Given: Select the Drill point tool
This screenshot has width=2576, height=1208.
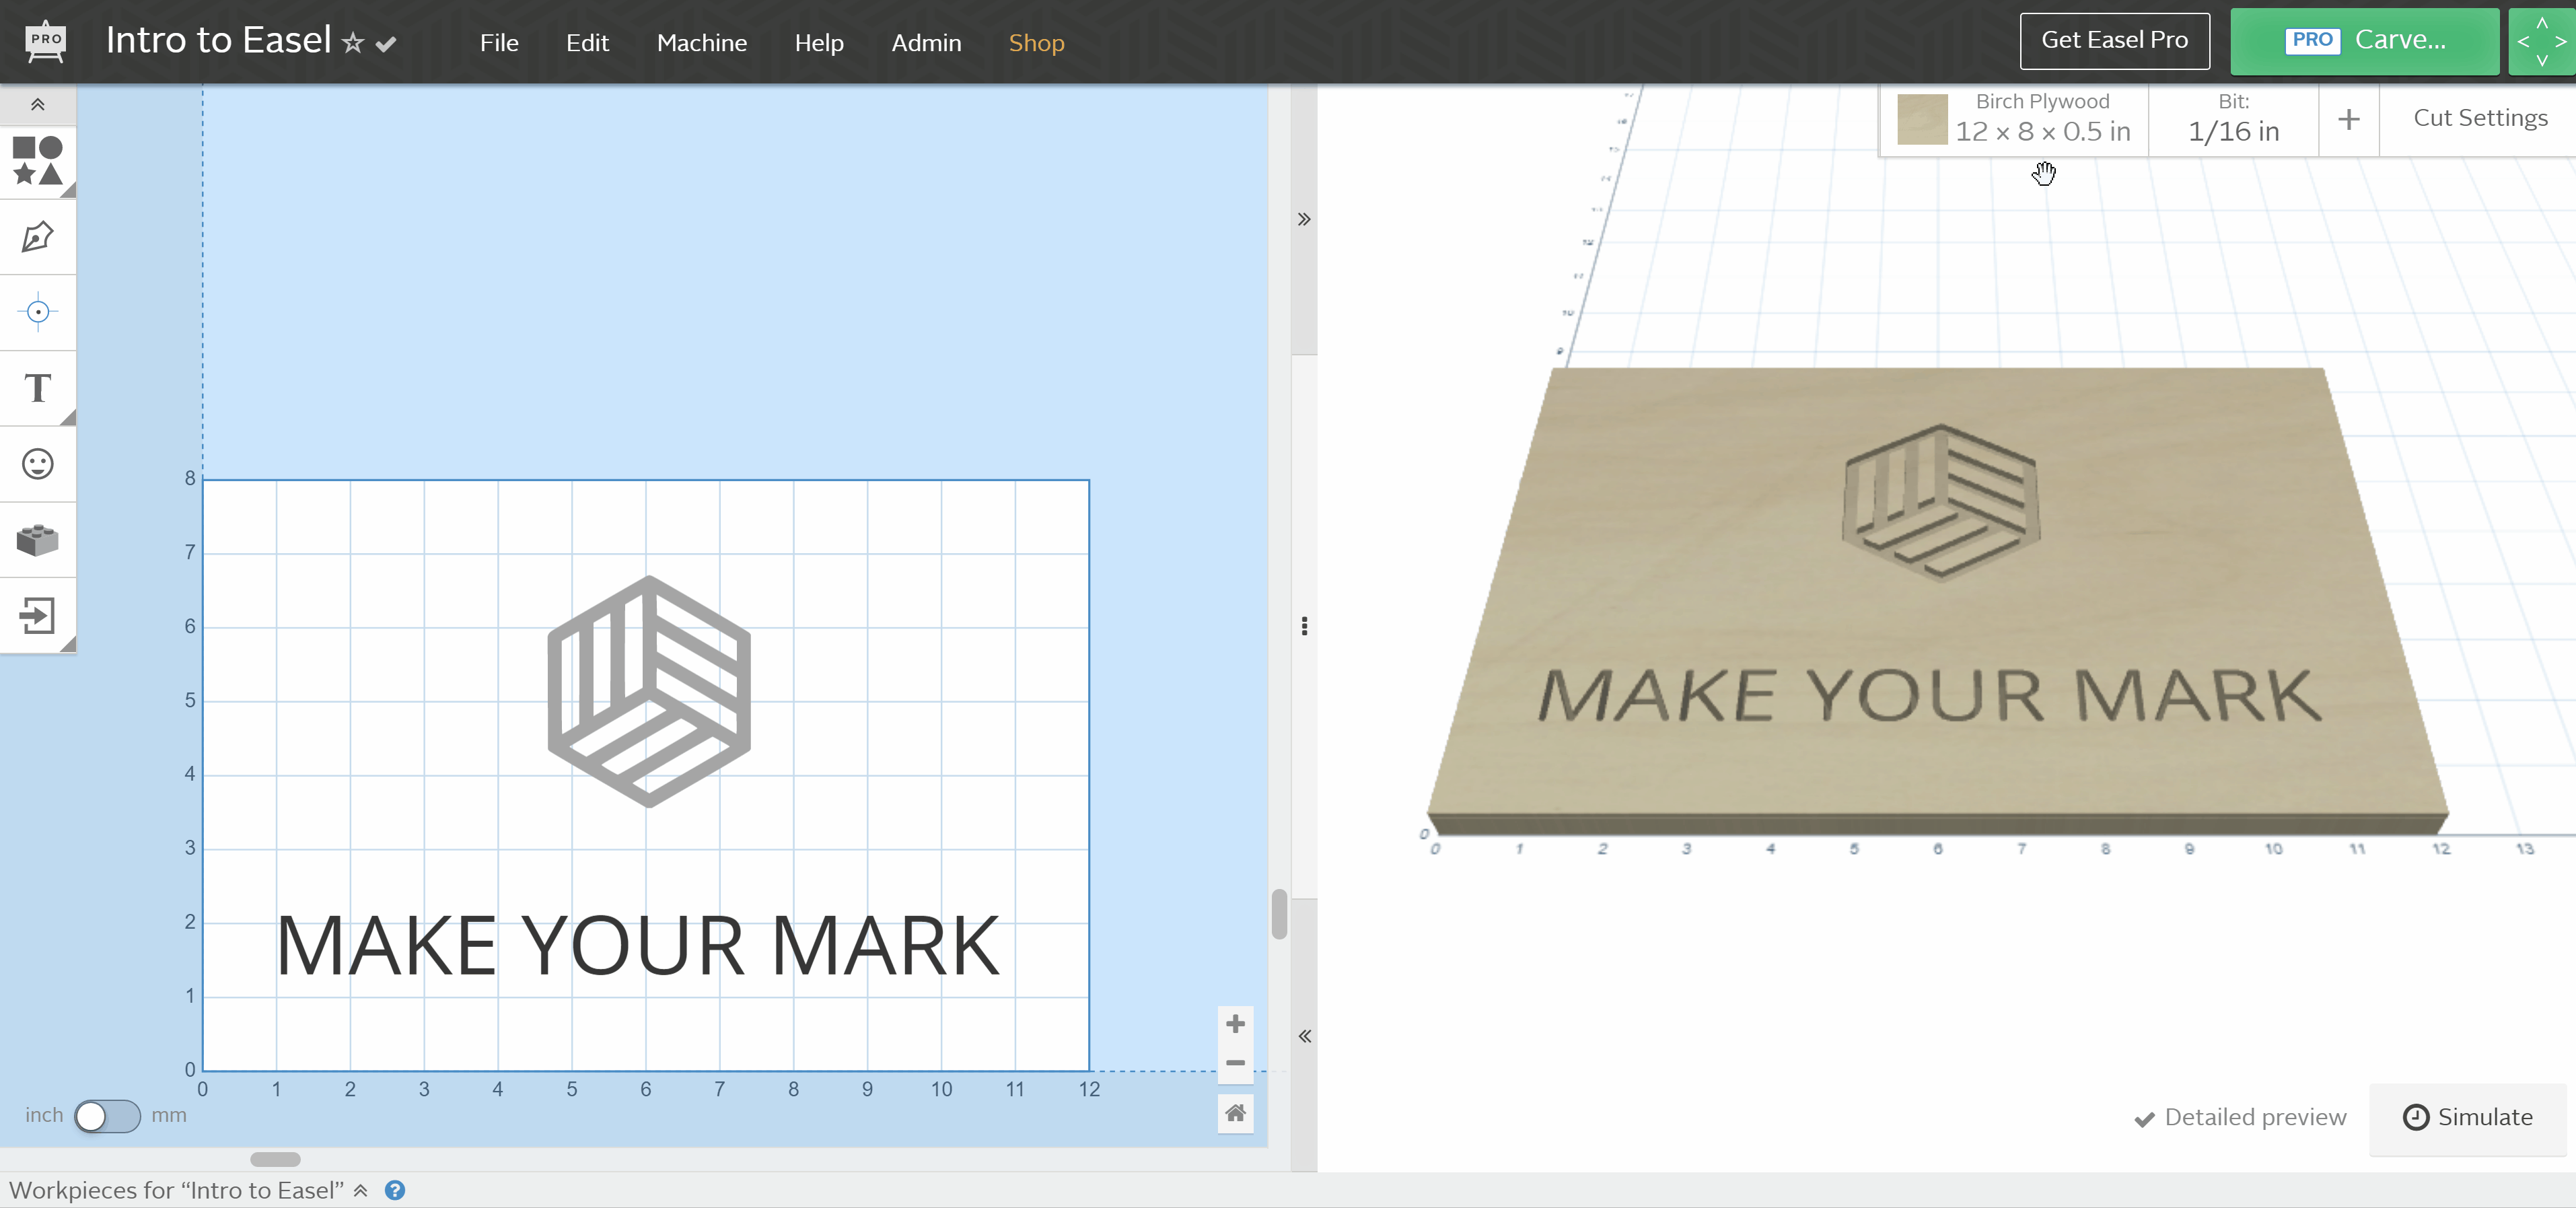Looking at the screenshot, I should [37, 312].
